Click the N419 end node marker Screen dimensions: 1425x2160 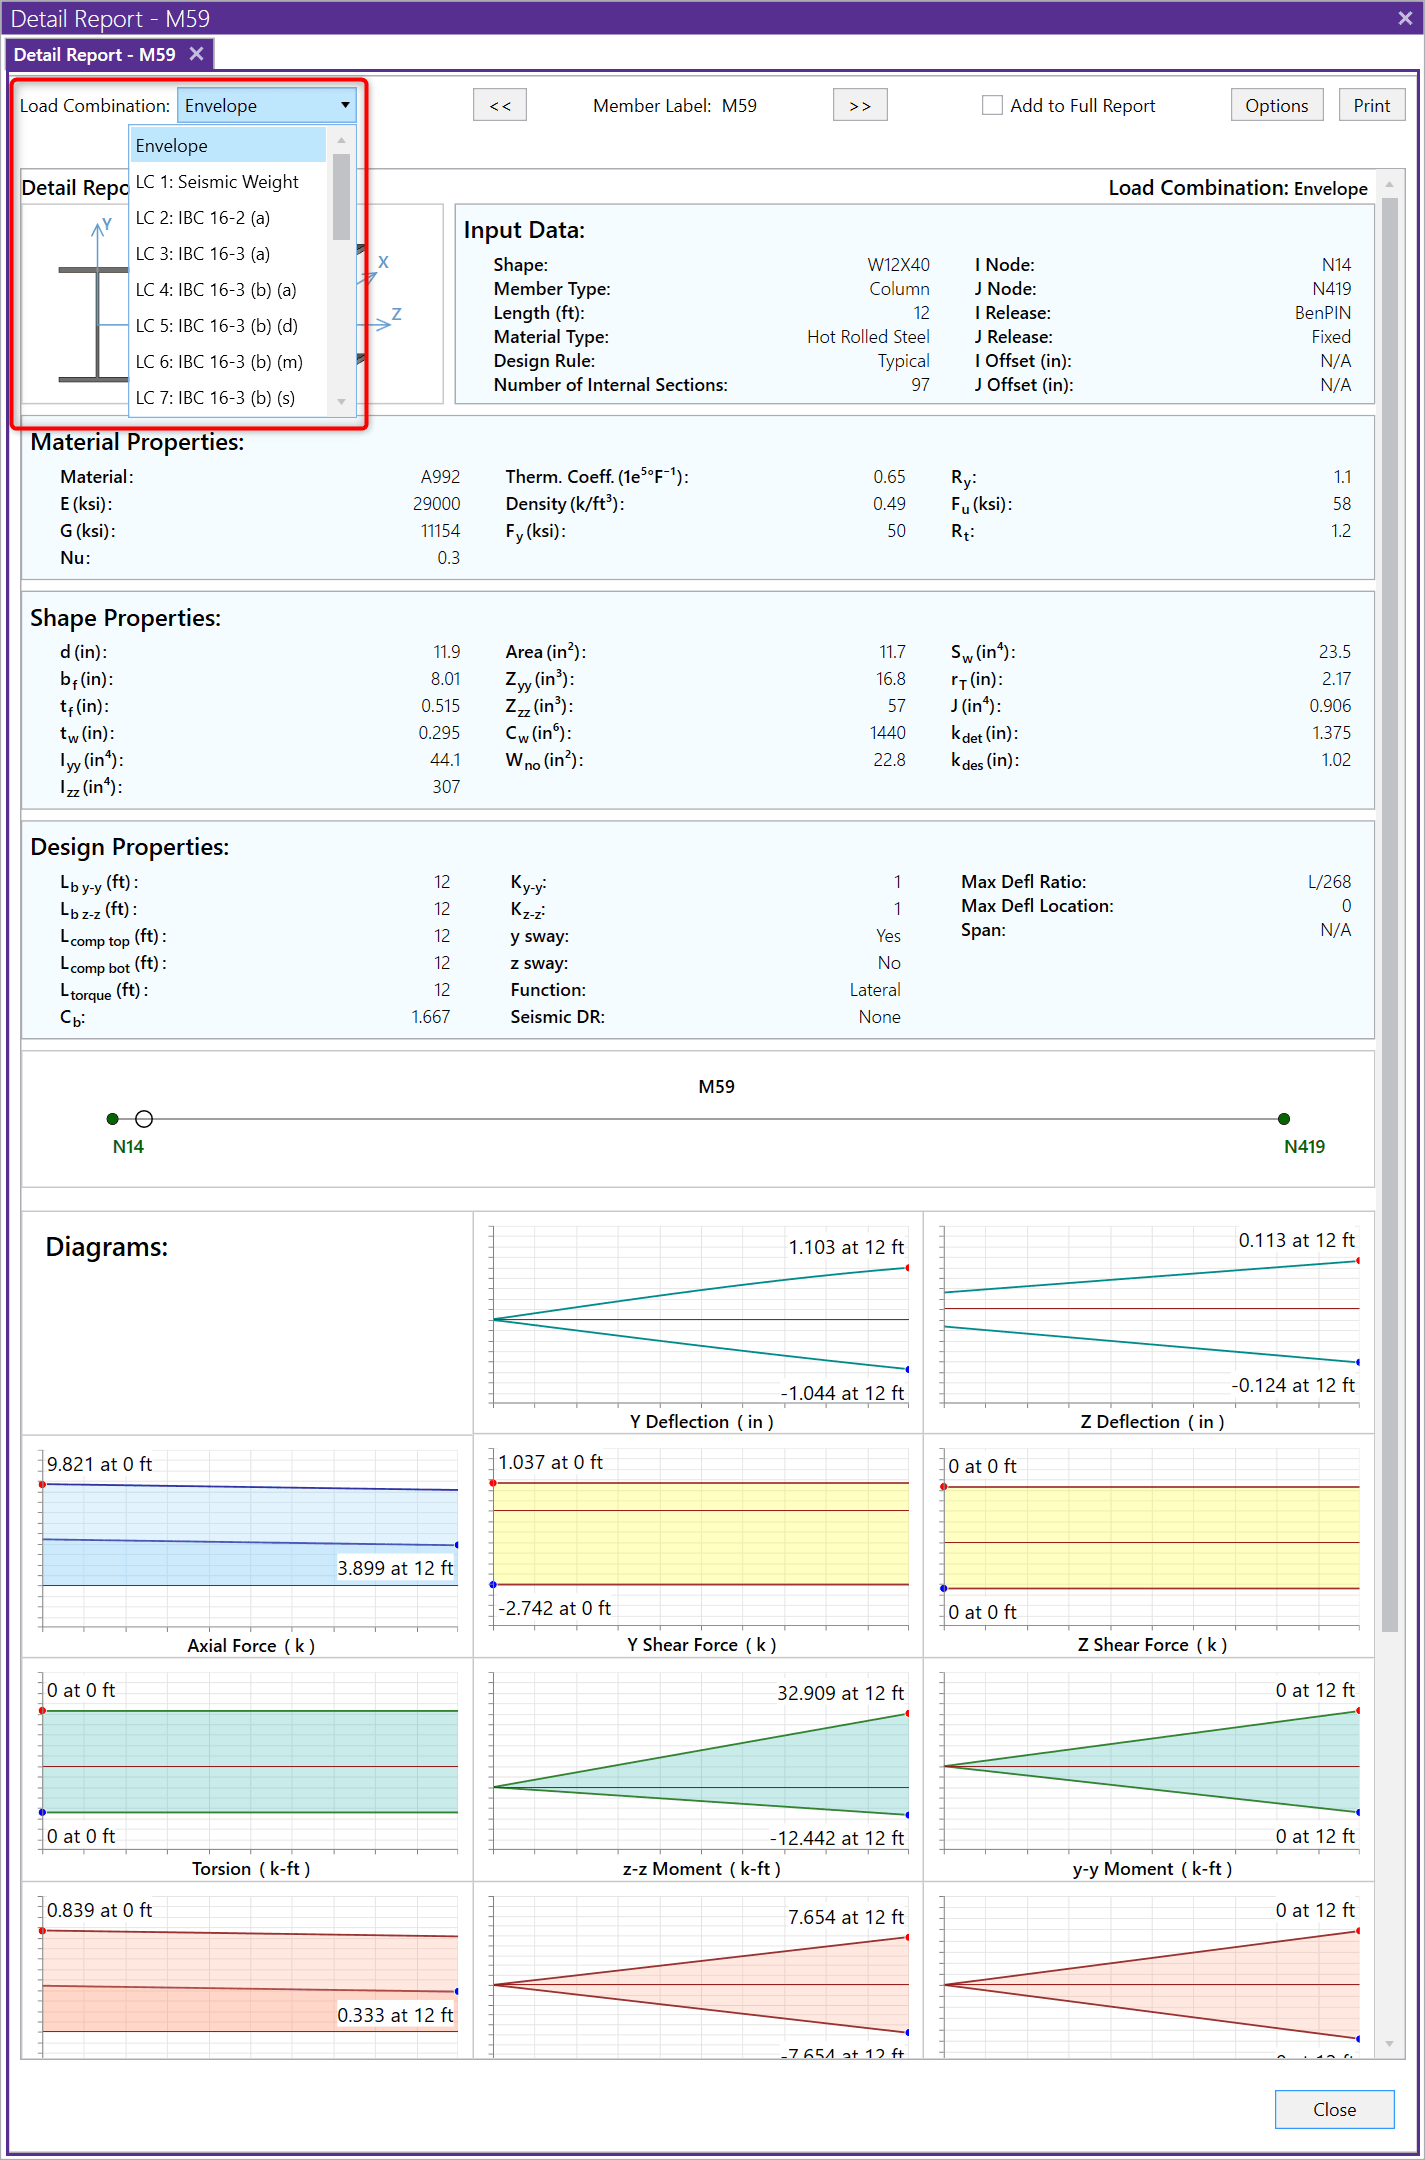click(x=1284, y=1119)
